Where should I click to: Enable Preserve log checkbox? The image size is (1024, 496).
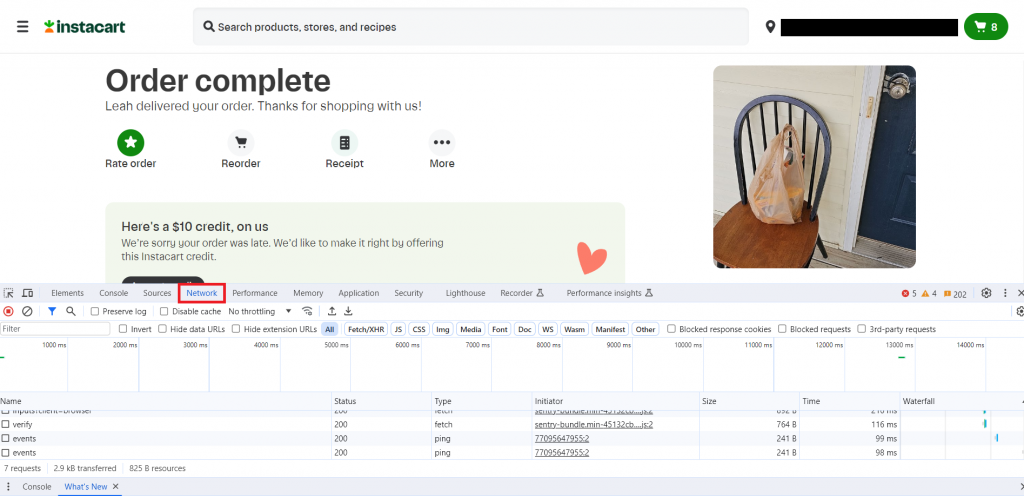95,311
